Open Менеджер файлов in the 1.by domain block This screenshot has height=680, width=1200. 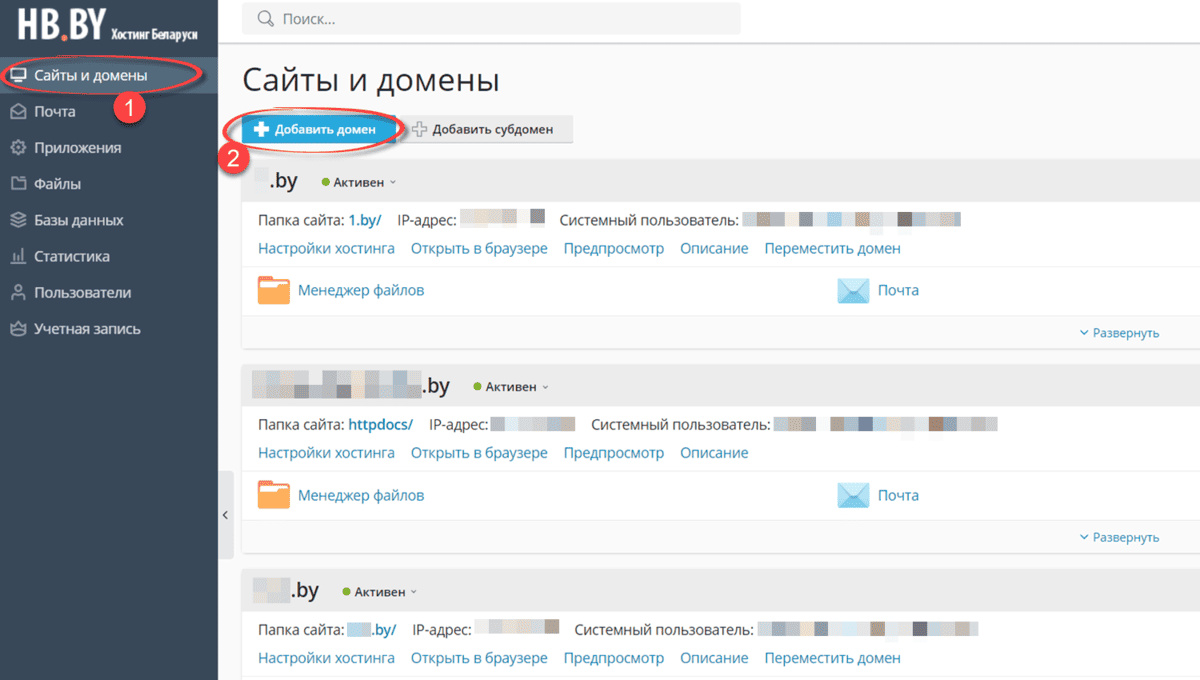(361, 290)
